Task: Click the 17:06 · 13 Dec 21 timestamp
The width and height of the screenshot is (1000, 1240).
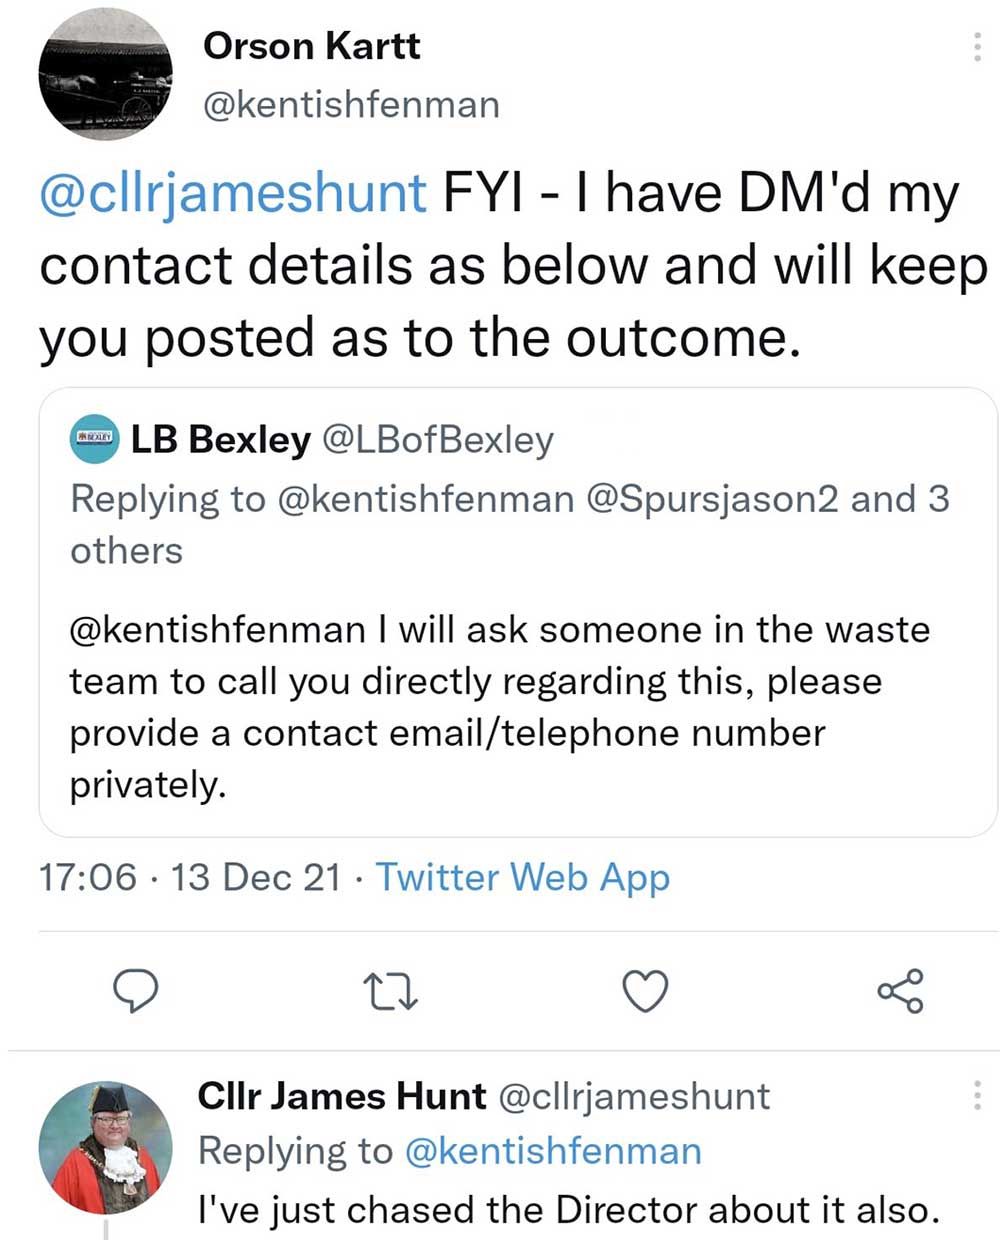Action: (x=190, y=877)
